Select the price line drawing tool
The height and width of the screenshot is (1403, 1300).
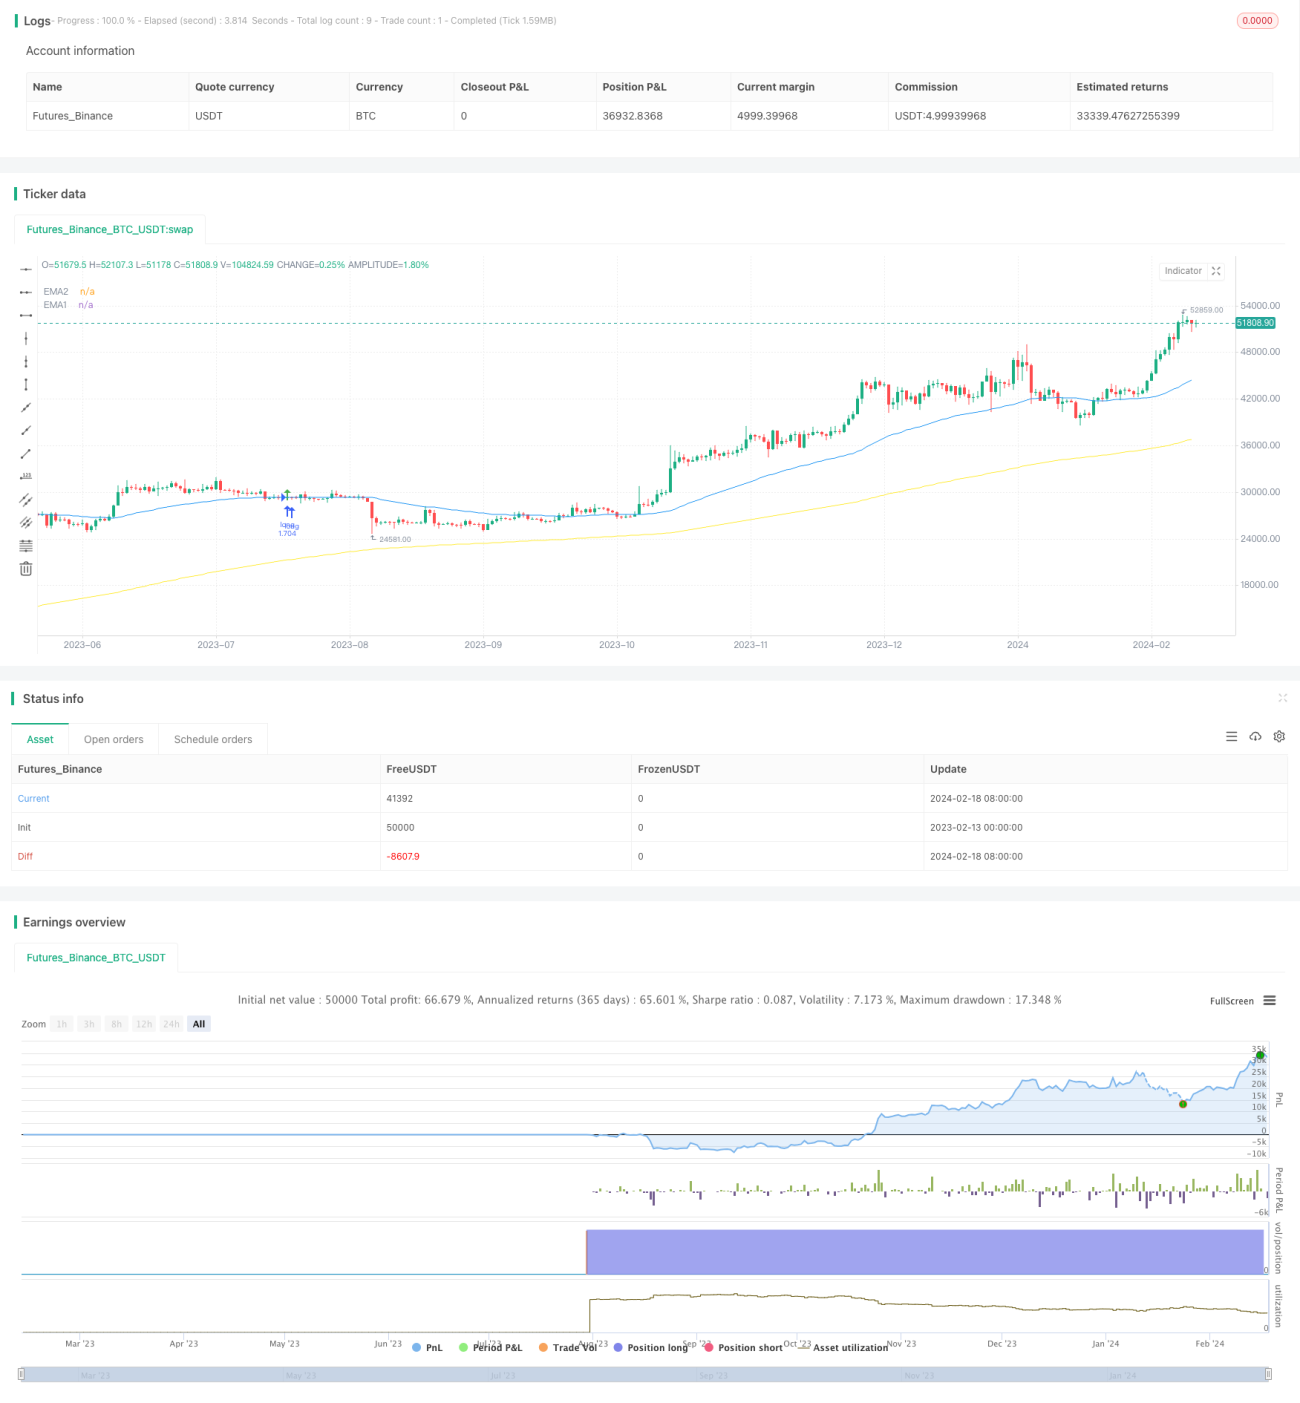(x=26, y=476)
